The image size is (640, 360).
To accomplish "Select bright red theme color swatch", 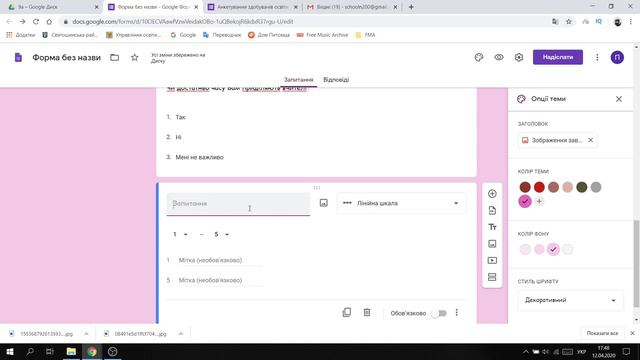I will [539, 187].
